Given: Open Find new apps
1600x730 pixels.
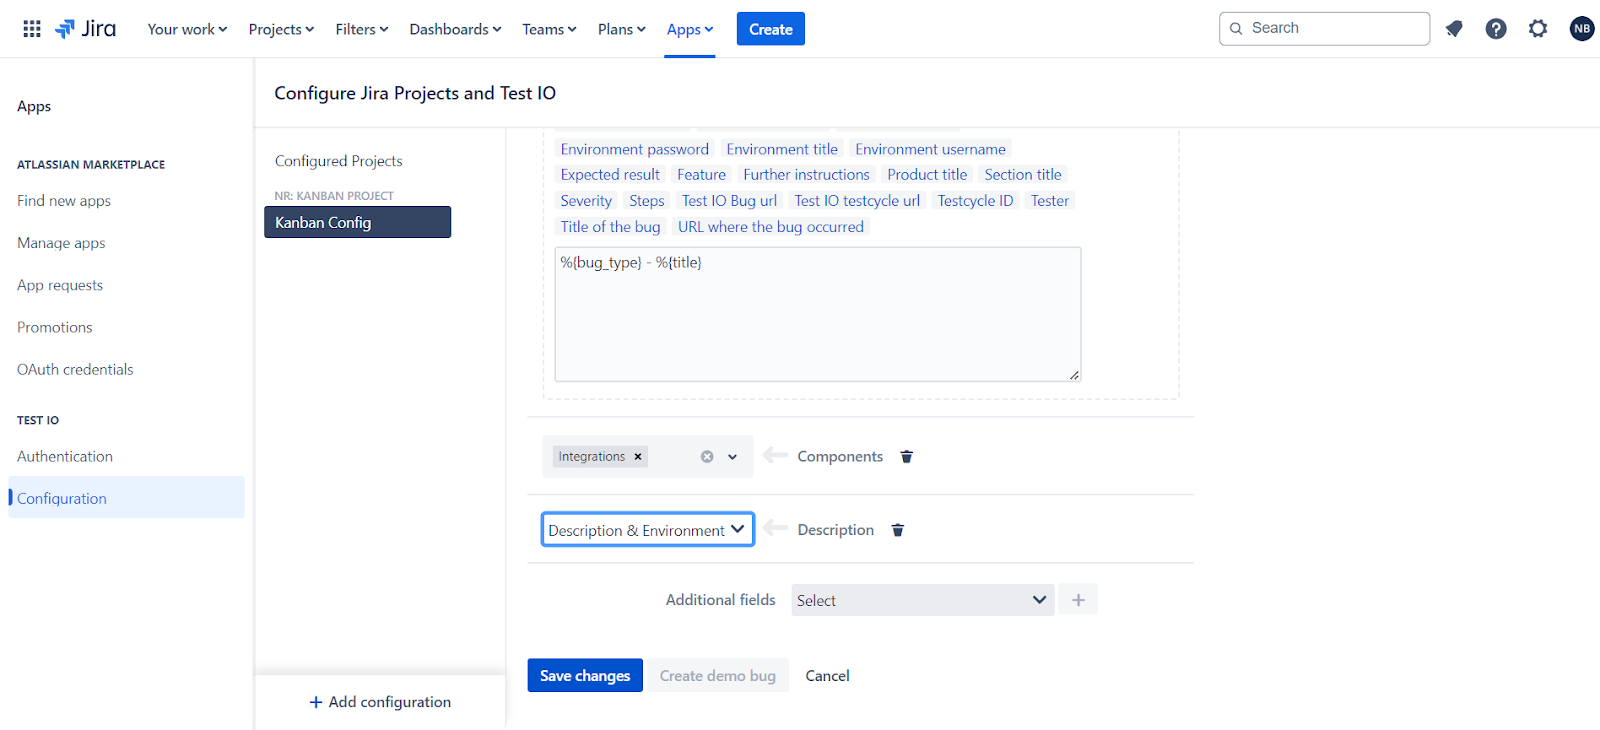Looking at the screenshot, I should [64, 201].
